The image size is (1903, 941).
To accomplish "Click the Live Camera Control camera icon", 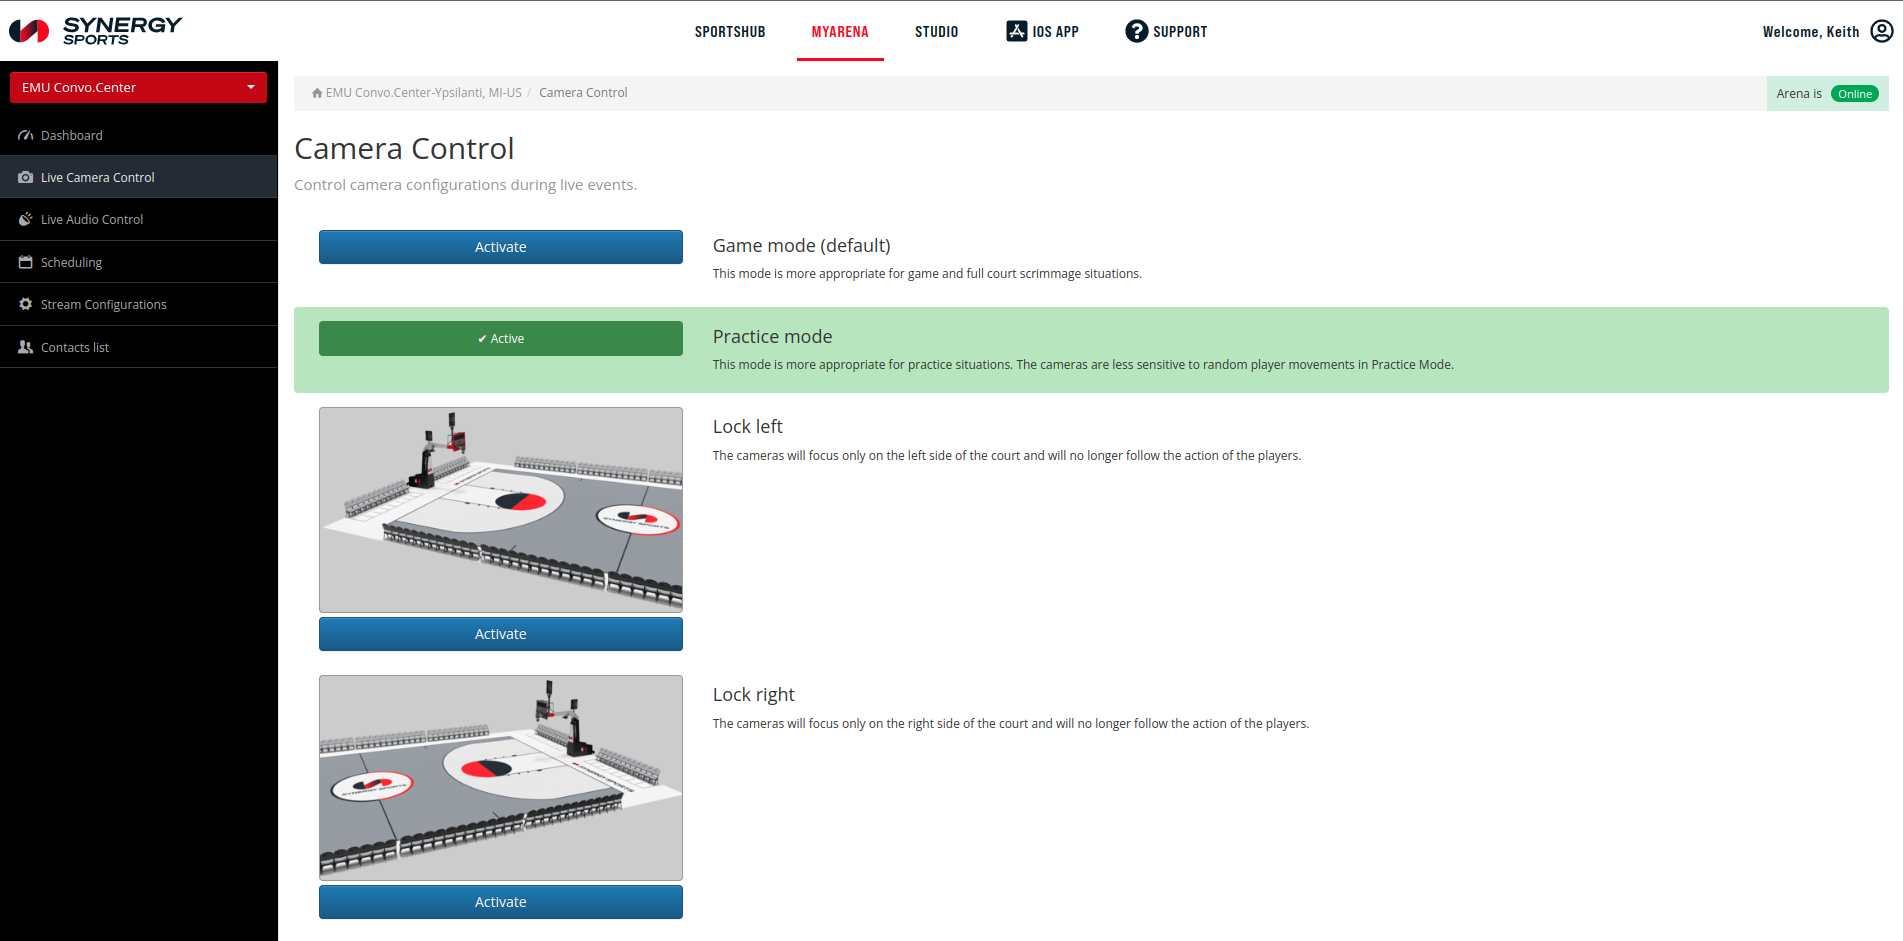I will (26, 177).
